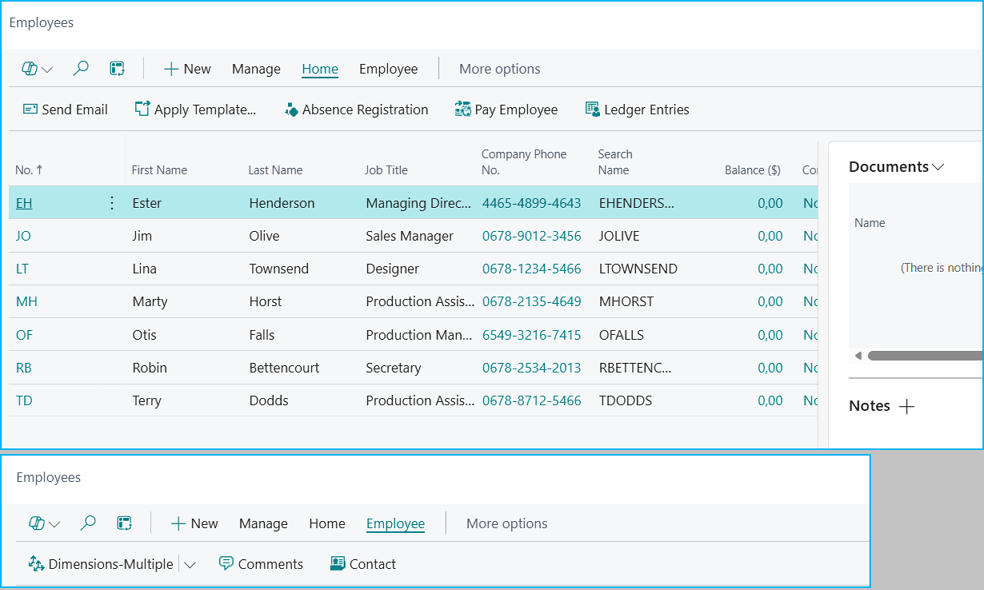Expand the Documents chevron
Viewport: 984px width, 590px height.
click(x=938, y=167)
